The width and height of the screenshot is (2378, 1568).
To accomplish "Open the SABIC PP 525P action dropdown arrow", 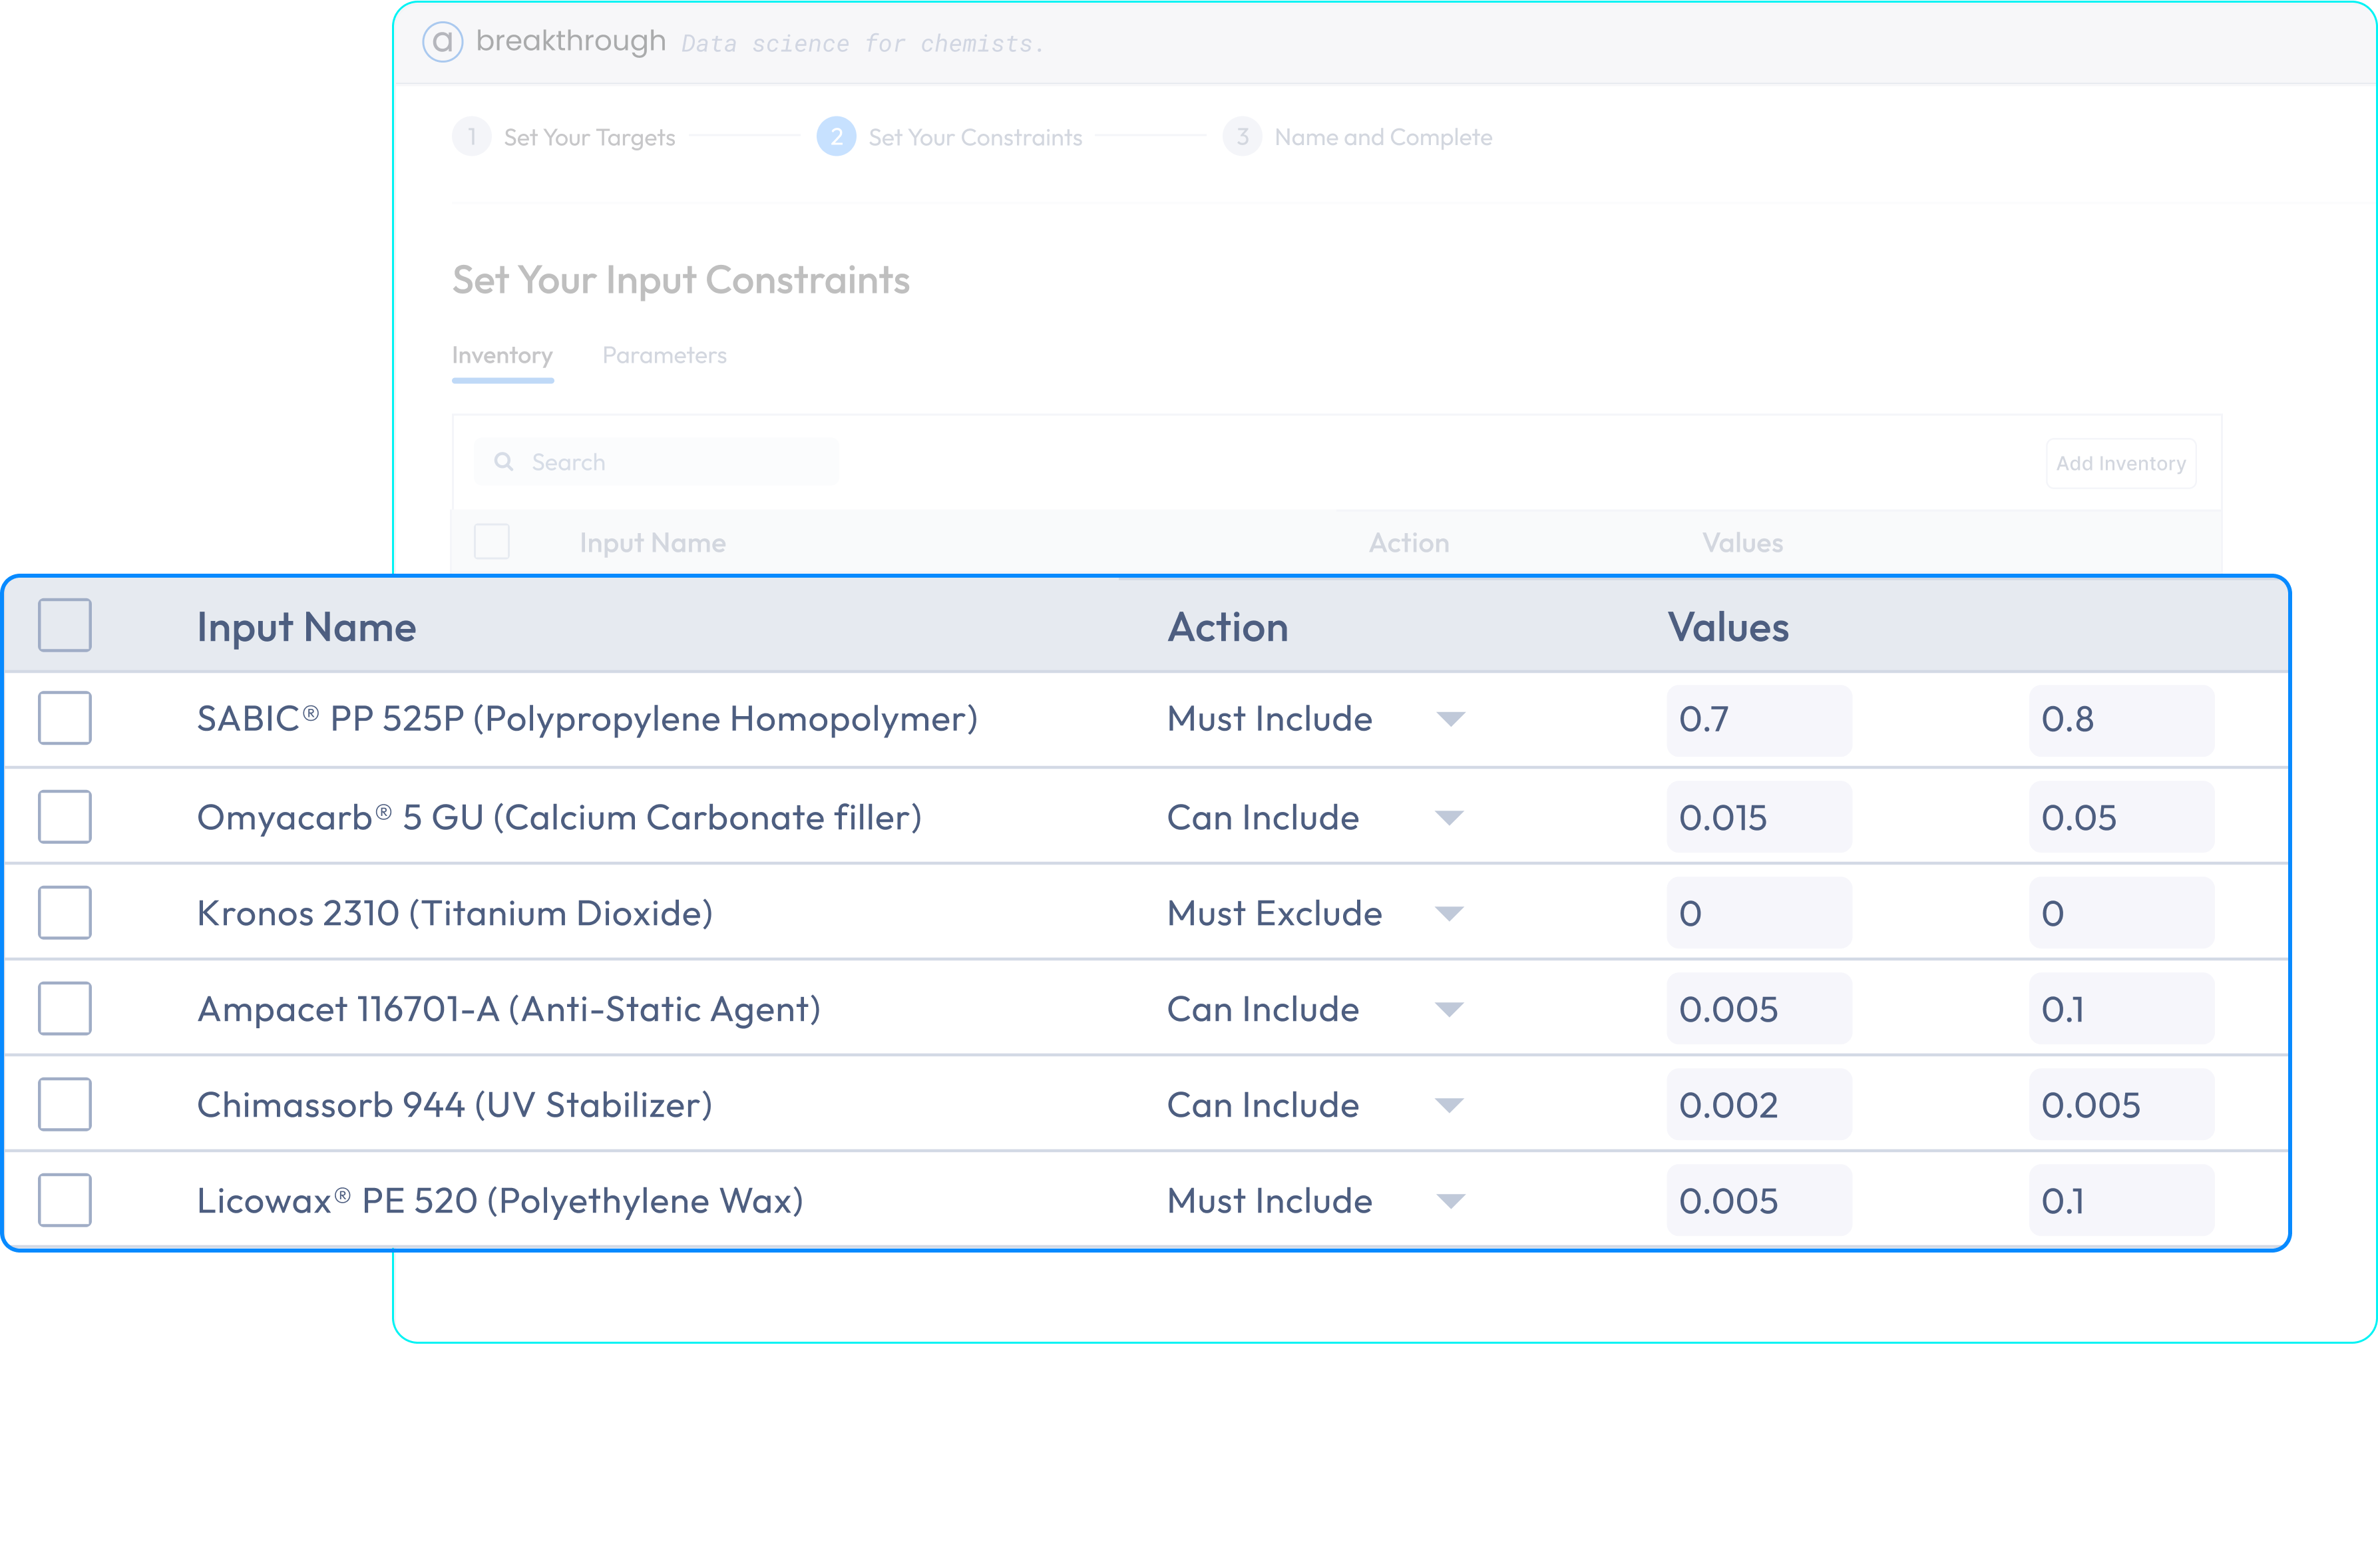I will click(1450, 719).
